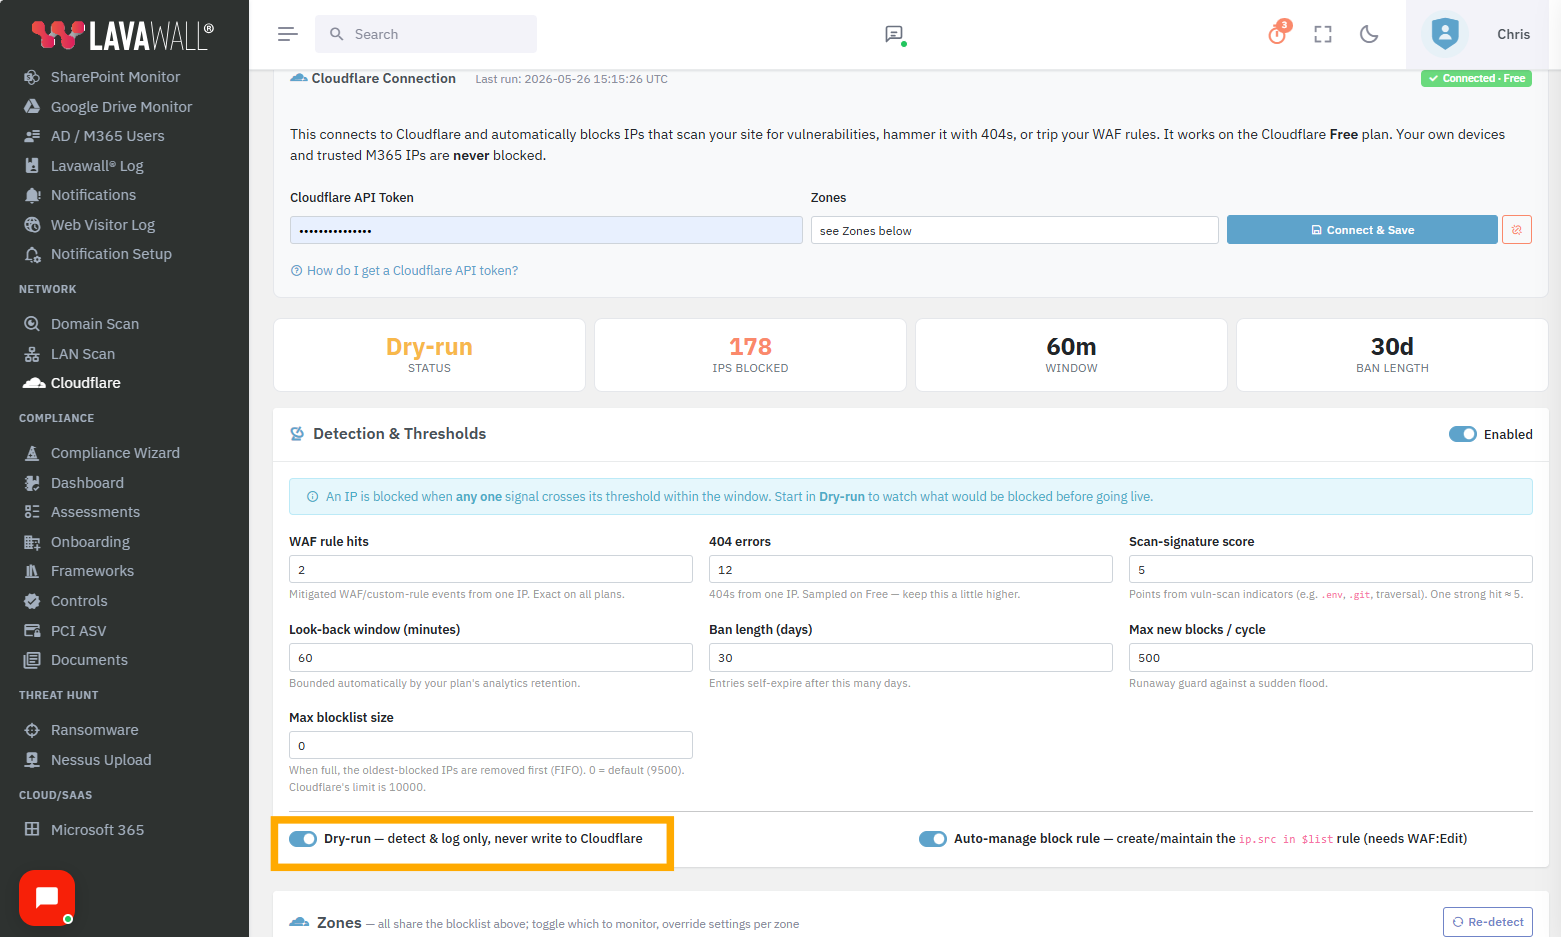This screenshot has height=937, width=1561.
Task: Click the hamburger menu icon
Action: pos(288,34)
